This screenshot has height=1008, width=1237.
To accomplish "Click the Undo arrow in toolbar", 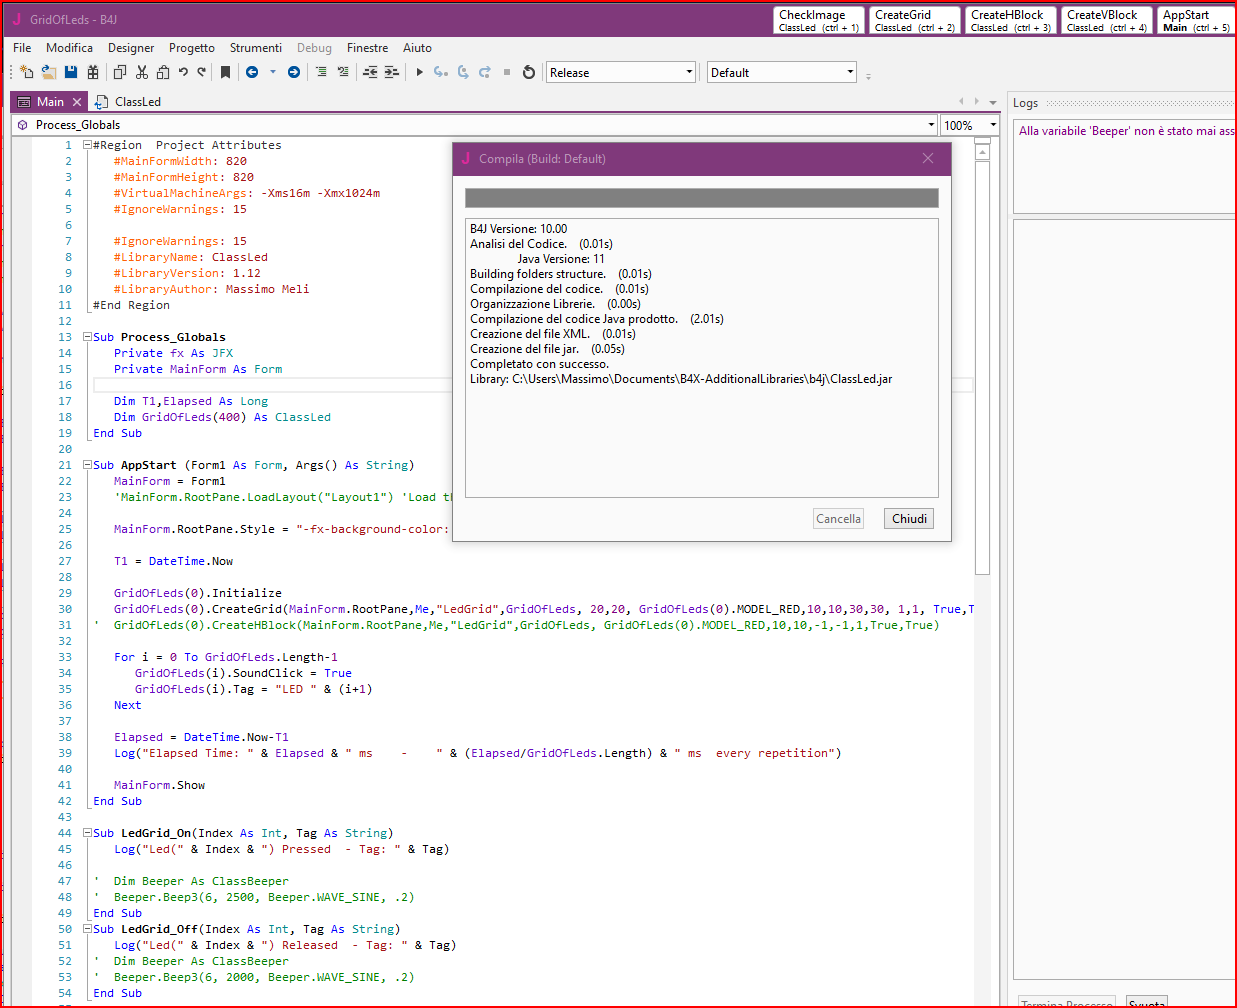I will 183,72.
